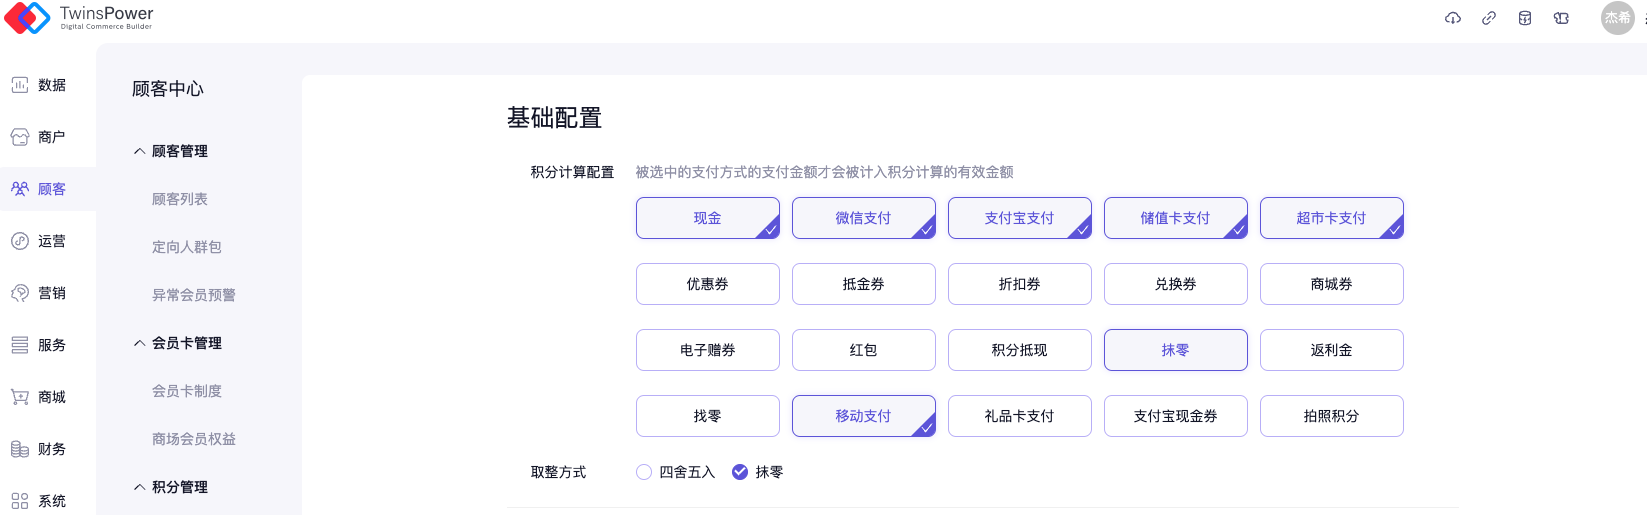Navigate to 异常会员预警 page
Viewport: 1647px width, 515px height.
click(194, 295)
